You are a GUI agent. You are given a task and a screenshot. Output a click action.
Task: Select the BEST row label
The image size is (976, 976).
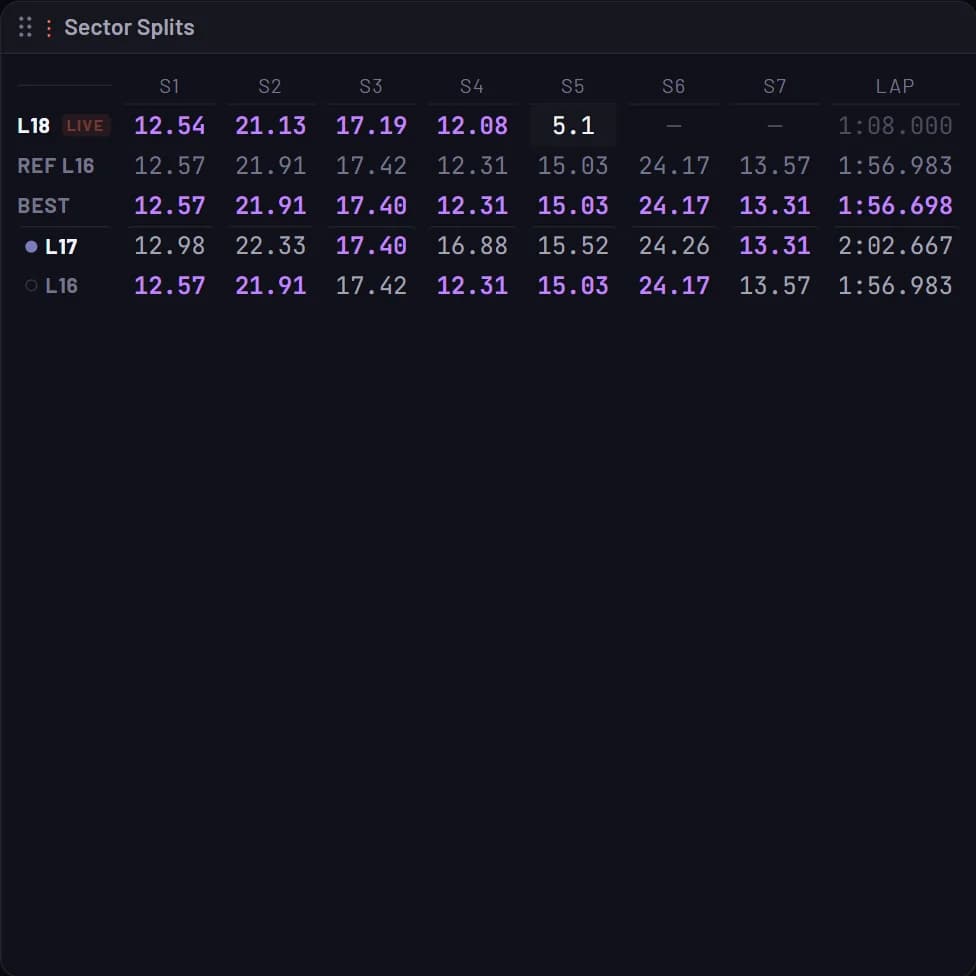click(x=44, y=205)
